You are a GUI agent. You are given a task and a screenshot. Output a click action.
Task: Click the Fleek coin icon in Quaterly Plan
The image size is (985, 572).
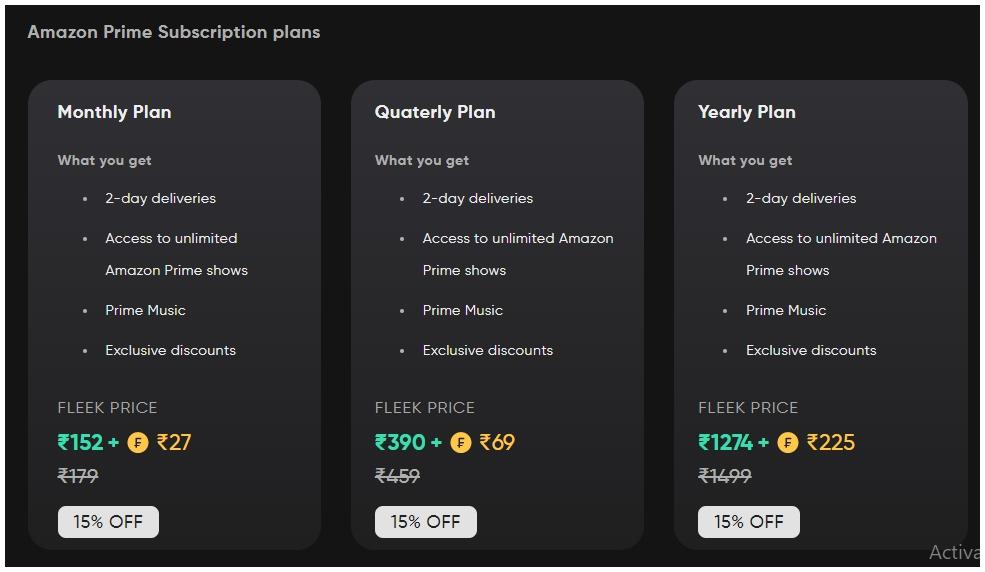click(x=460, y=443)
